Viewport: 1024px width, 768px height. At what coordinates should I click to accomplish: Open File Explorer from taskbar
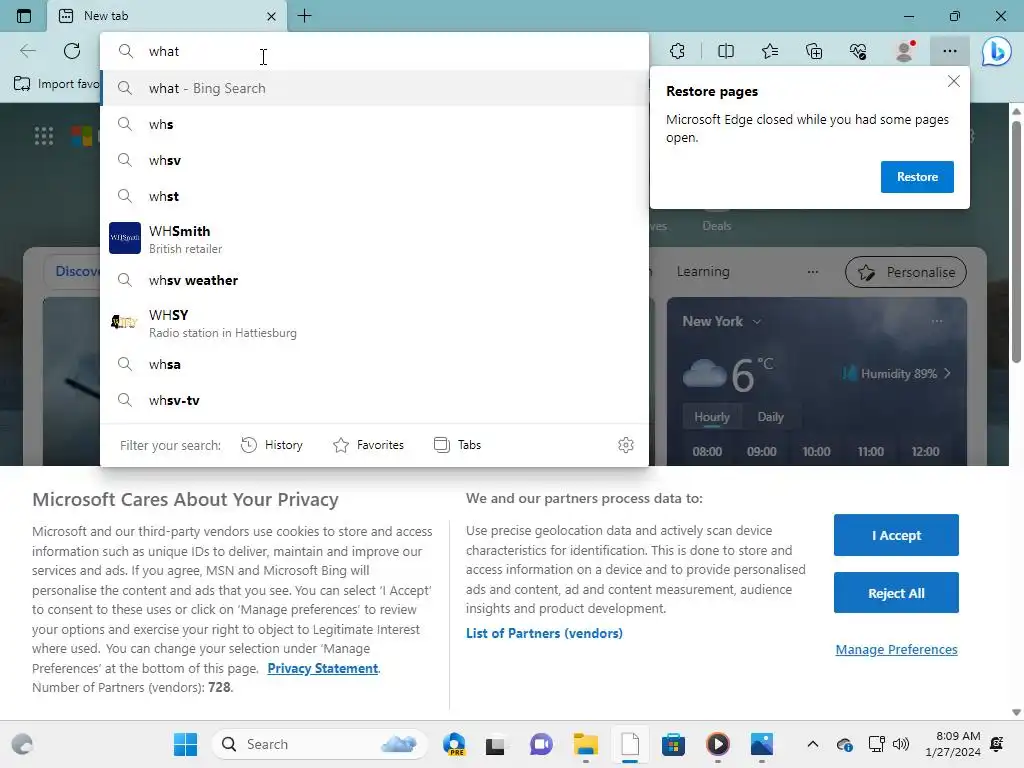(586, 744)
